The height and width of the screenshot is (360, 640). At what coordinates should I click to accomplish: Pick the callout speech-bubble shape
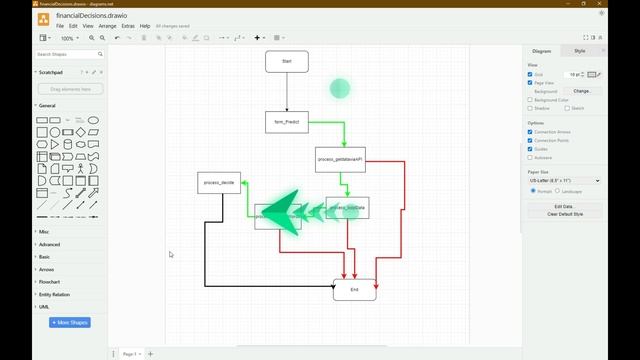click(x=68, y=169)
